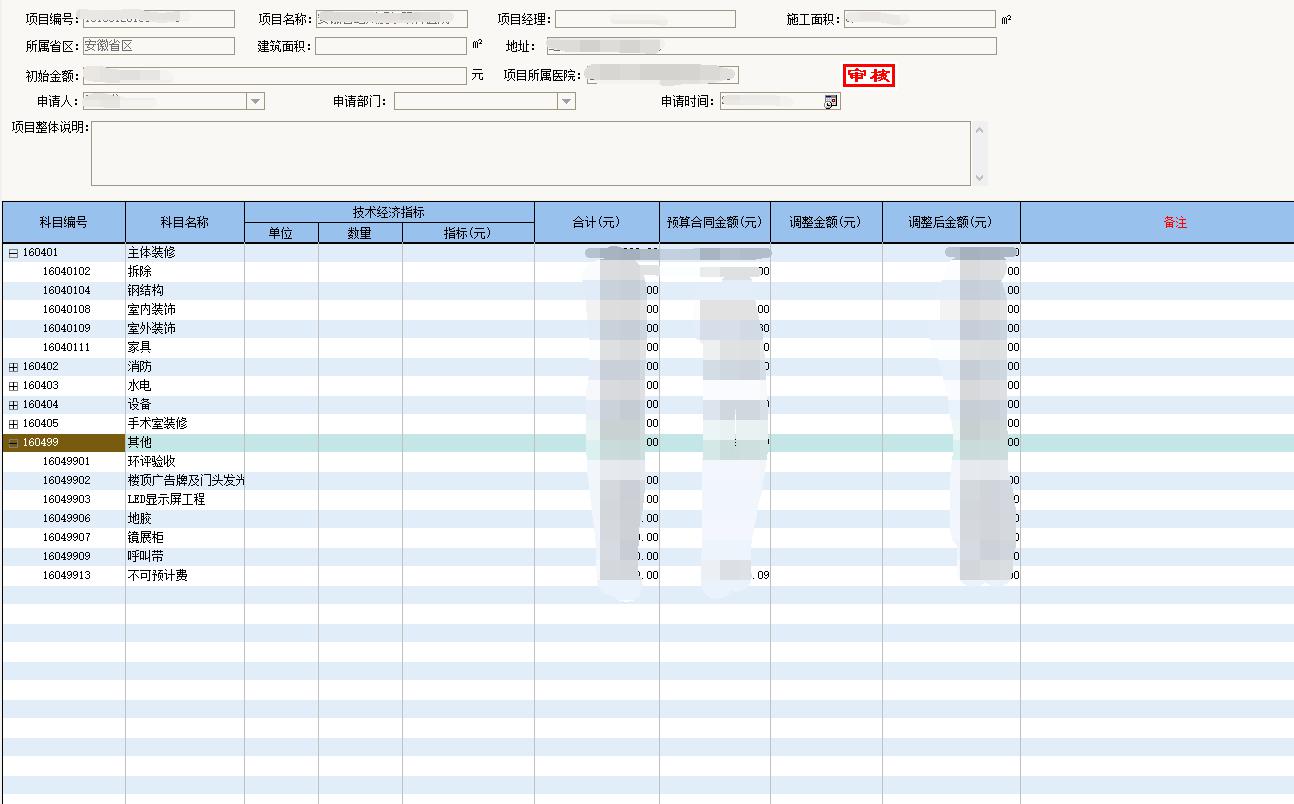
Task: Click into the 项目整体说明 text area
Action: point(530,153)
